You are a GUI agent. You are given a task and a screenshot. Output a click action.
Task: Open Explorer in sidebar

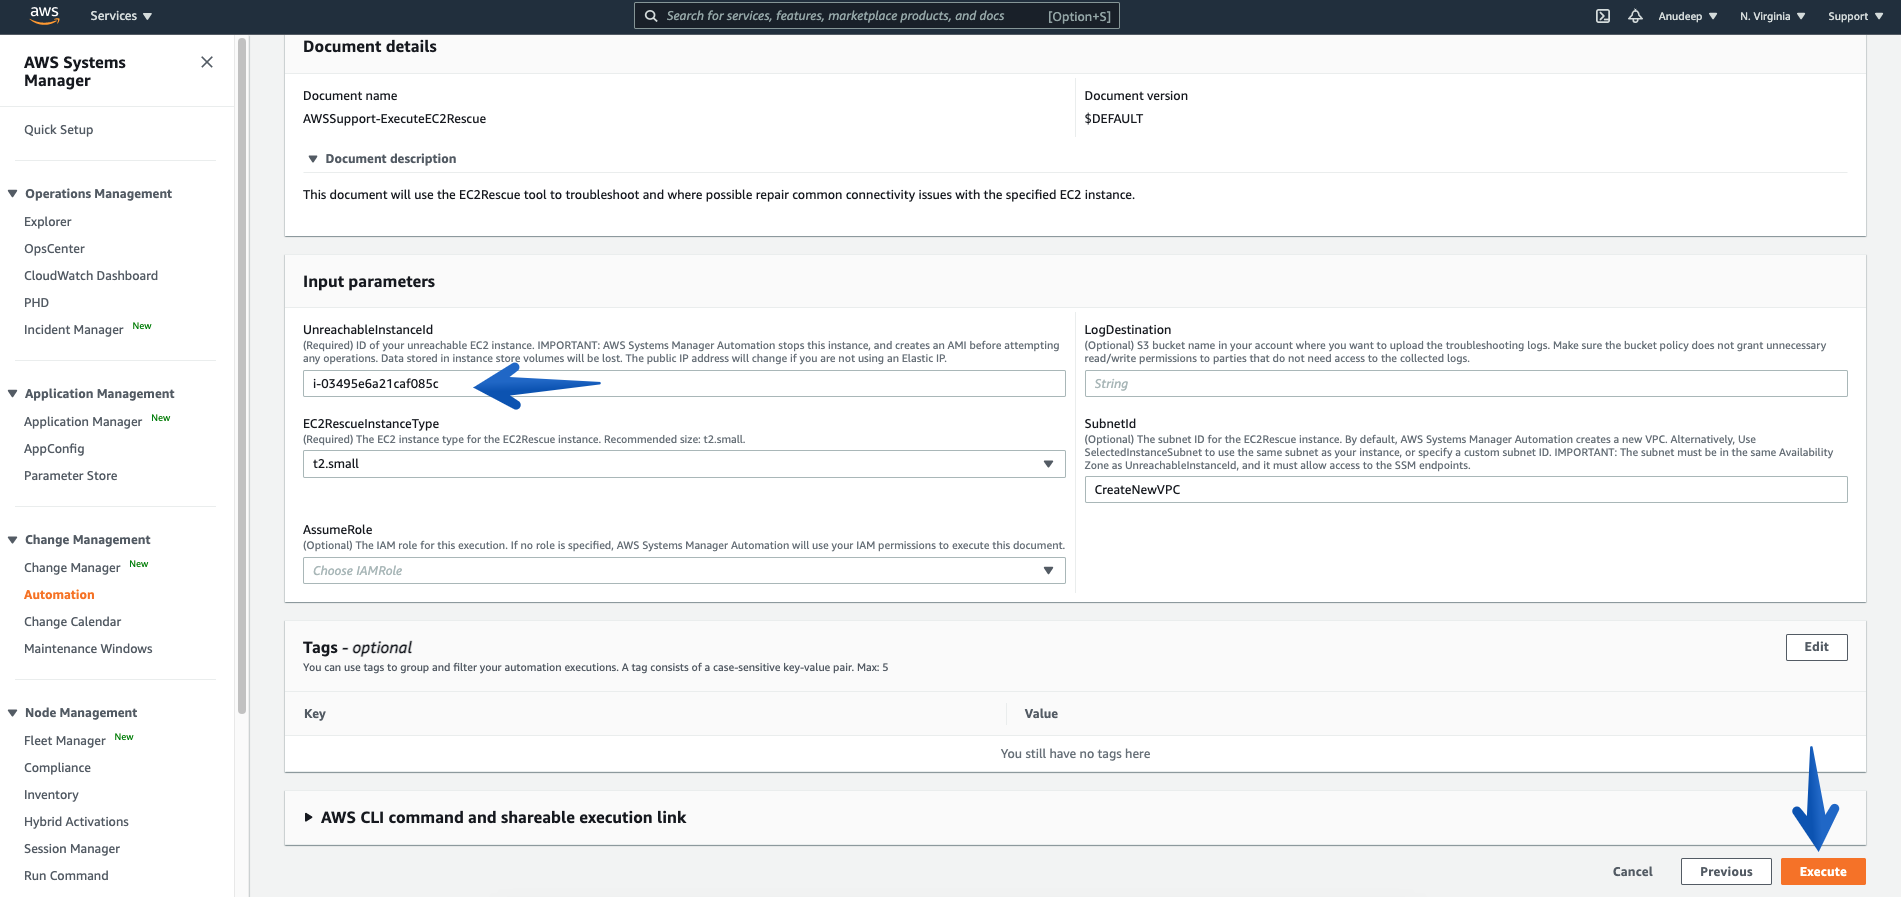(48, 222)
